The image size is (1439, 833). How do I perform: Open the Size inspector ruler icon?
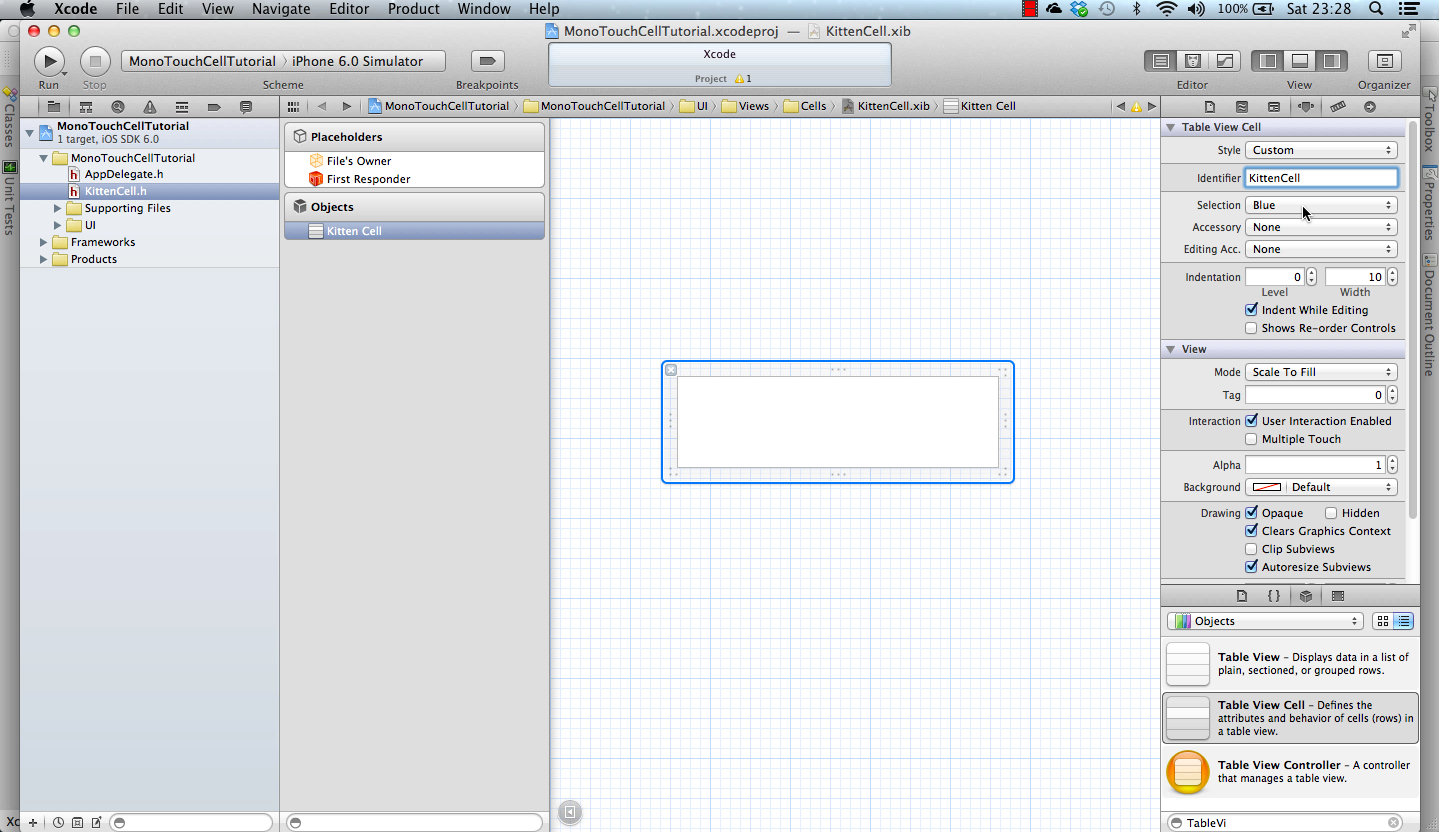1338,106
